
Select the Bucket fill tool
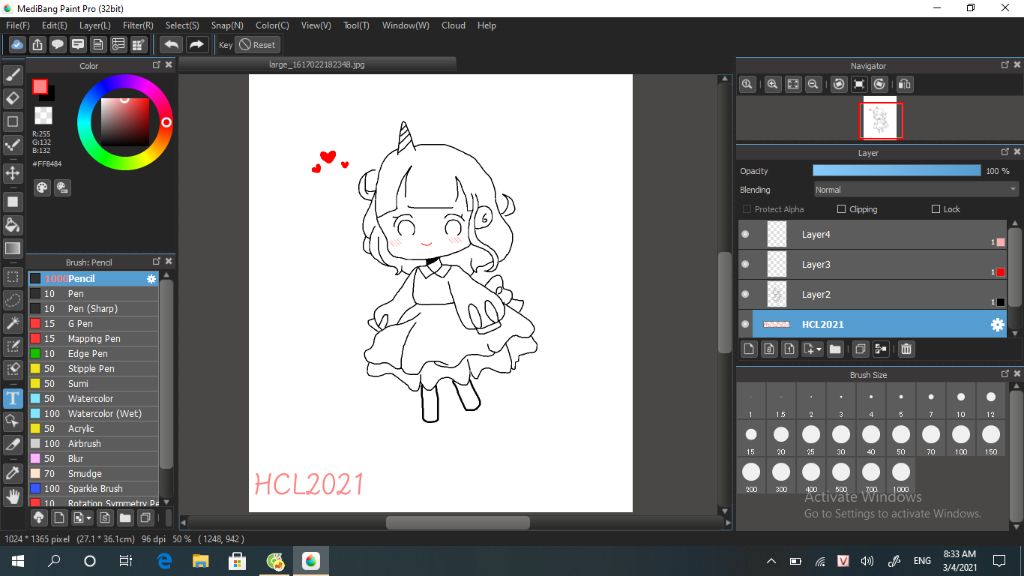tap(12, 225)
